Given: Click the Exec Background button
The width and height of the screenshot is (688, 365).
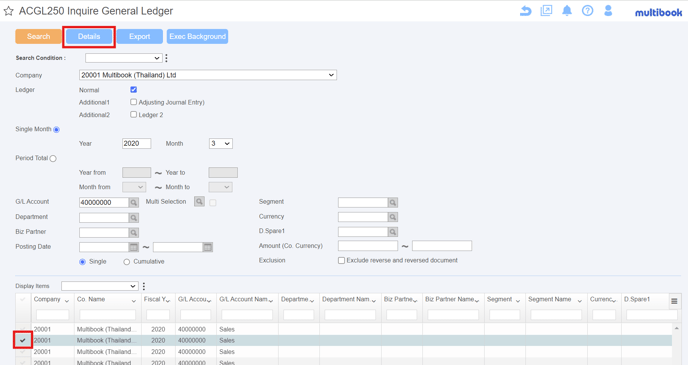Looking at the screenshot, I should click(197, 36).
